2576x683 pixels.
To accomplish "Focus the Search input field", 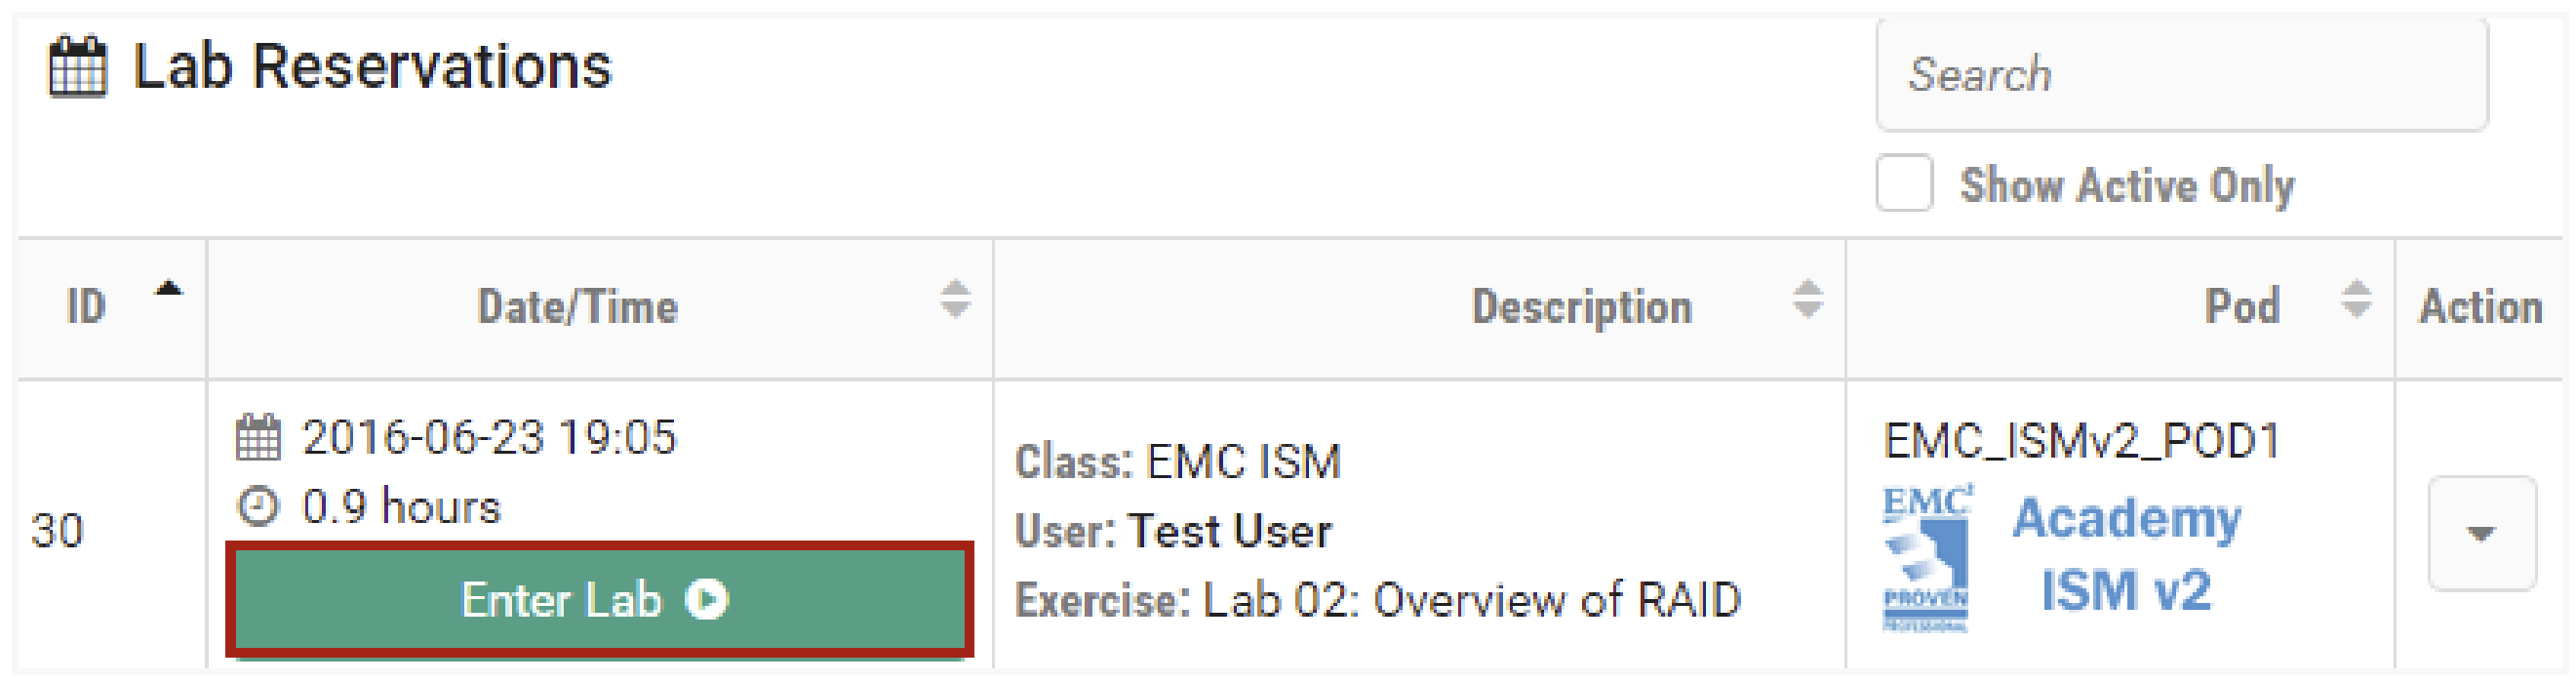I will (x=2181, y=75).
